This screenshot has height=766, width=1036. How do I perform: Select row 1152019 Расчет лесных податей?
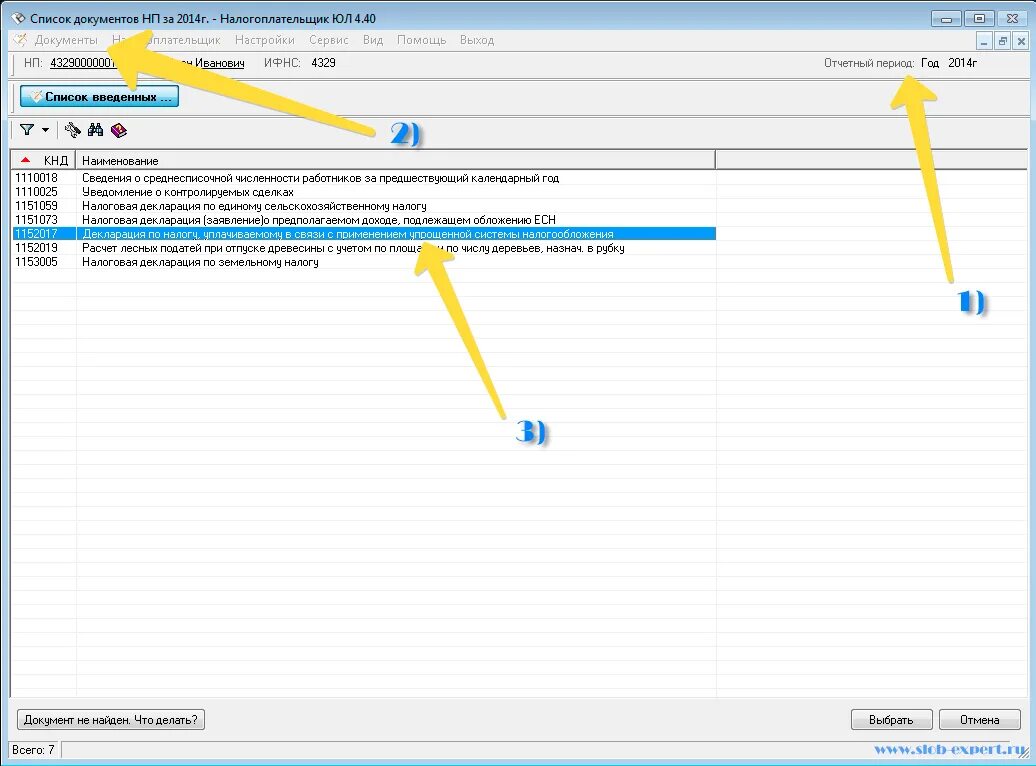(x=363, y=248)
